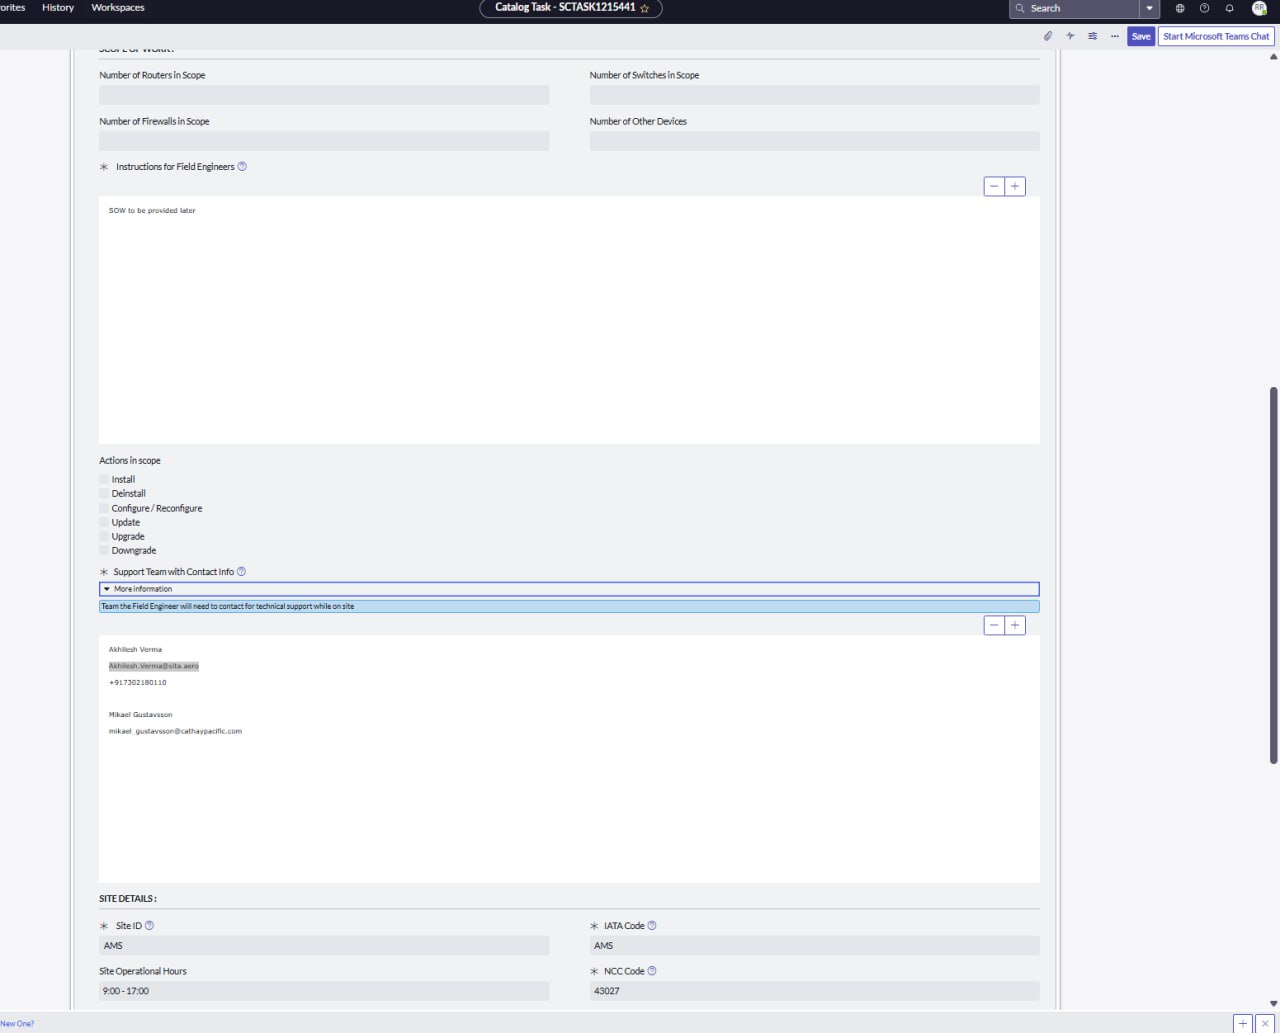Open the History menu

click(x=58, y=8)
